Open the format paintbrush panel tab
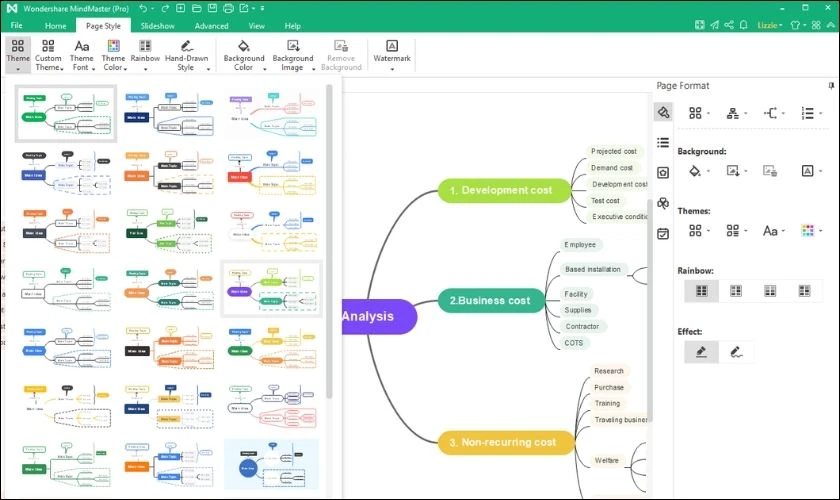840x500 pixels. pos(663,112)
